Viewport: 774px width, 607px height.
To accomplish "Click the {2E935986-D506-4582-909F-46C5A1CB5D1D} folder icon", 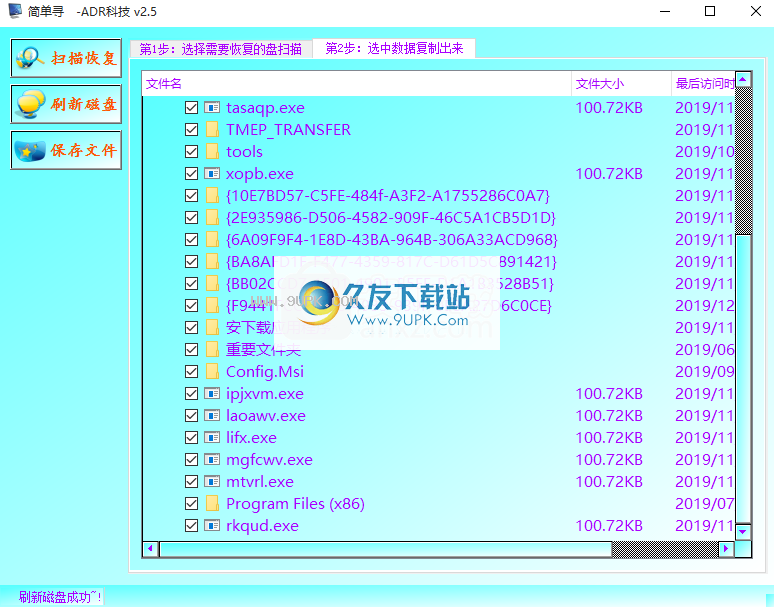I will coord(212,218).
